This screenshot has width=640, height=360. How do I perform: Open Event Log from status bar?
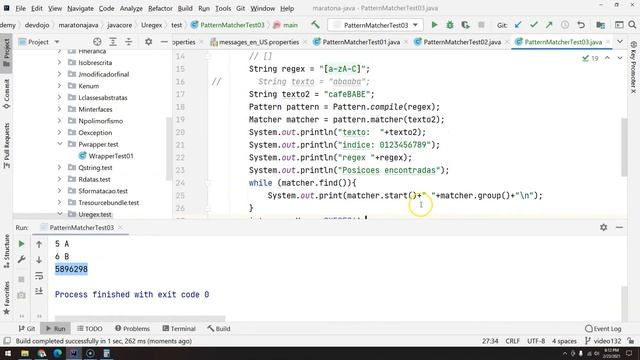pyautogui.click(x=603, y=329)
